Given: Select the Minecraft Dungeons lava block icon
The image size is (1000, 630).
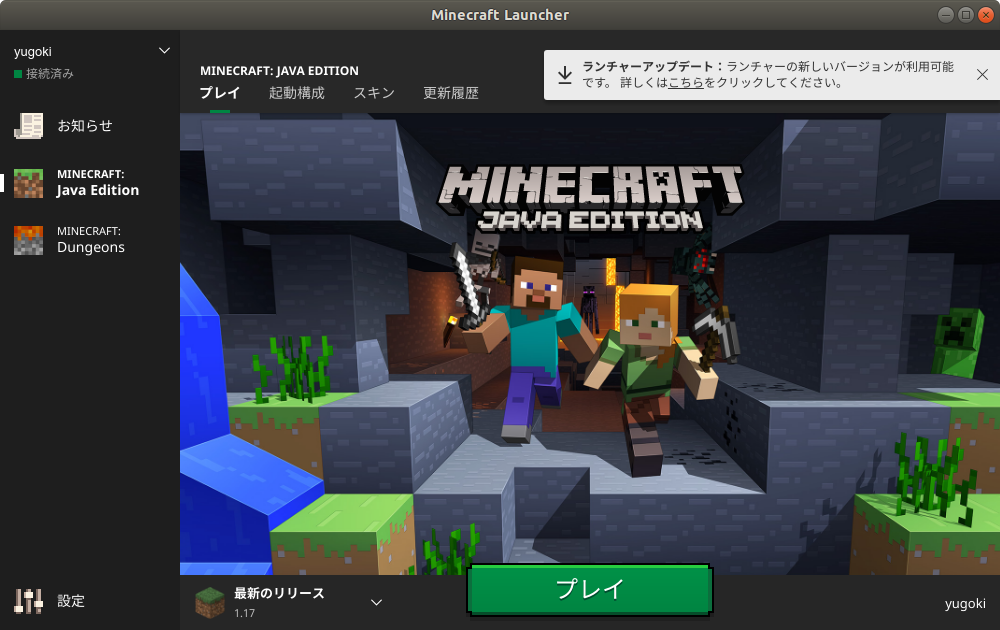Looking at the screenshot, I should [29, 240].
